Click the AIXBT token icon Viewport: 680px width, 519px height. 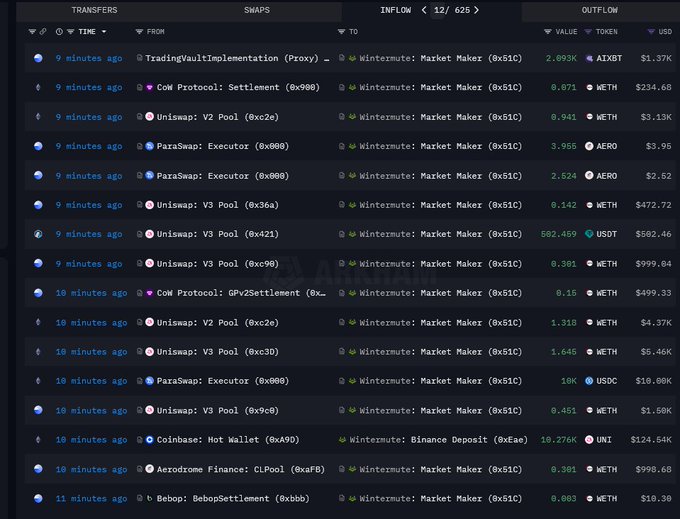pos(589,58)
